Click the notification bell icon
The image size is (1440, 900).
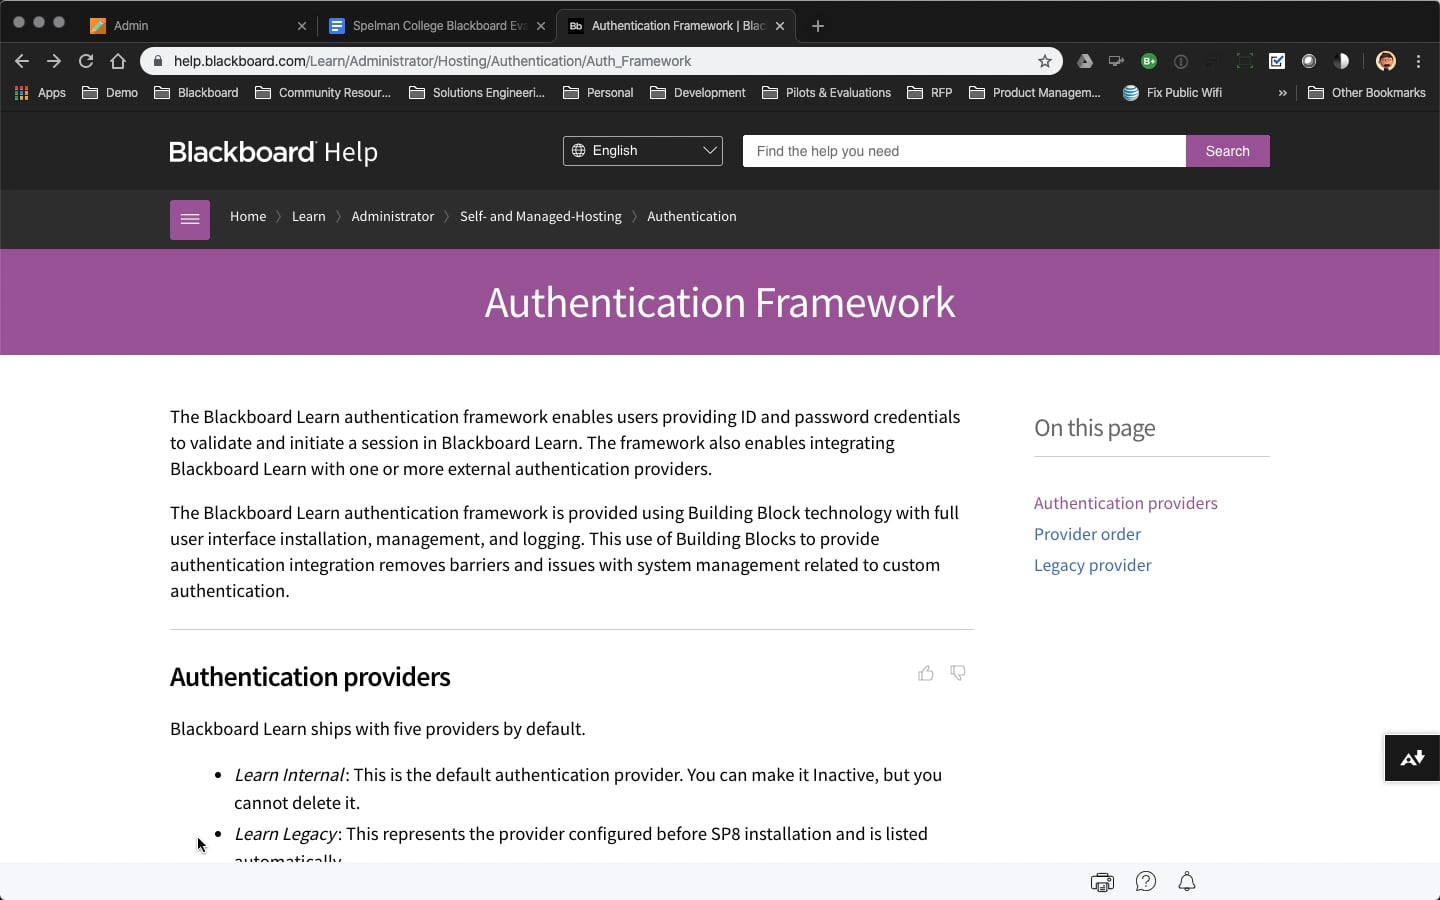1187,881
